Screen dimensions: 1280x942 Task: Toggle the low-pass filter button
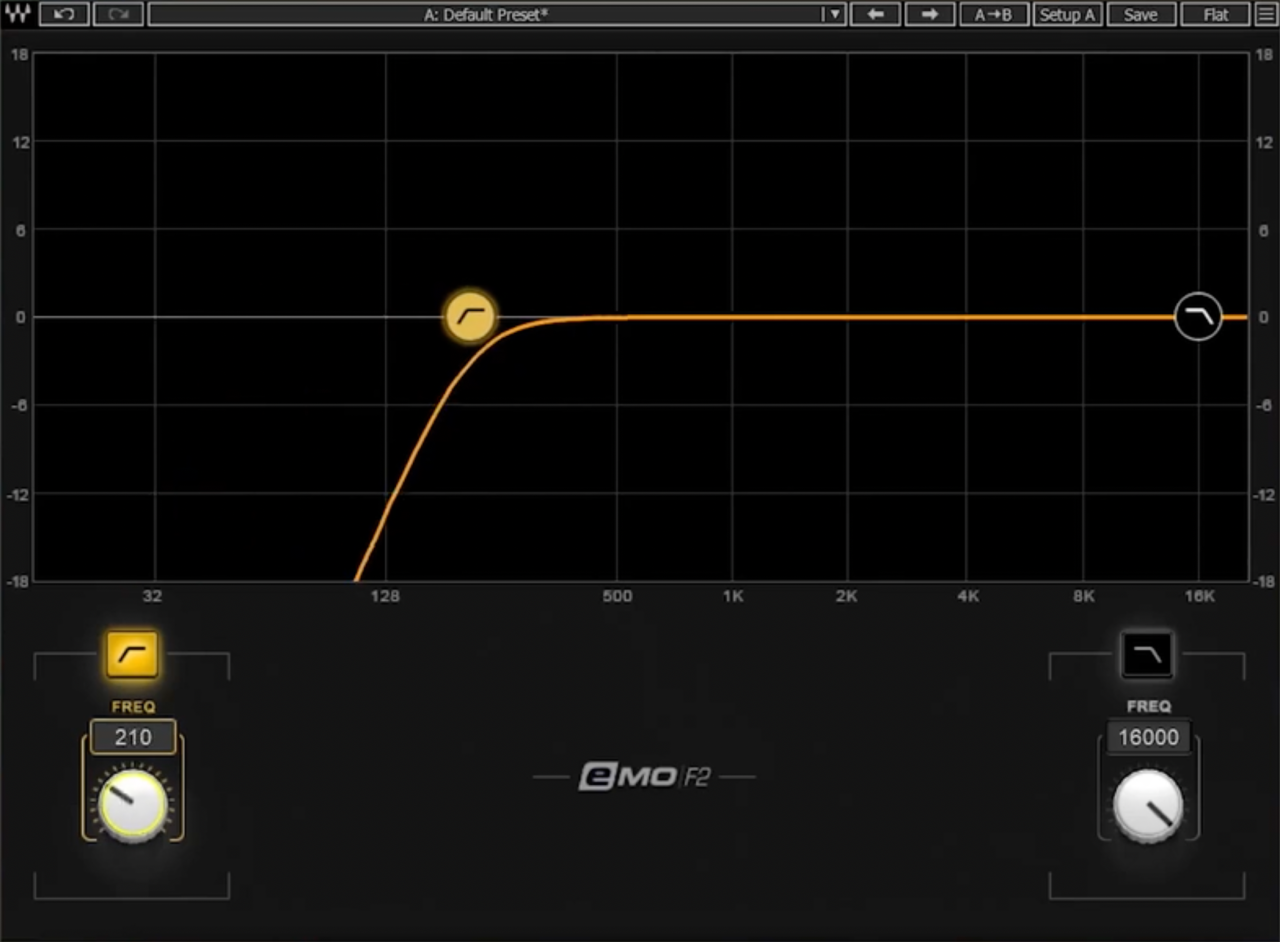point(1147,655)
